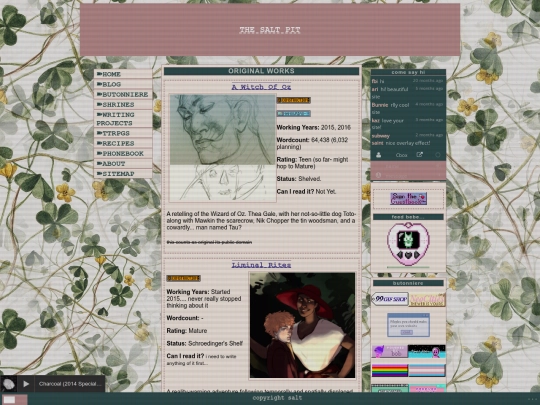Click the rainbow pride flag badge
This screenshot has width=540, height=405.
pos(390,371)
